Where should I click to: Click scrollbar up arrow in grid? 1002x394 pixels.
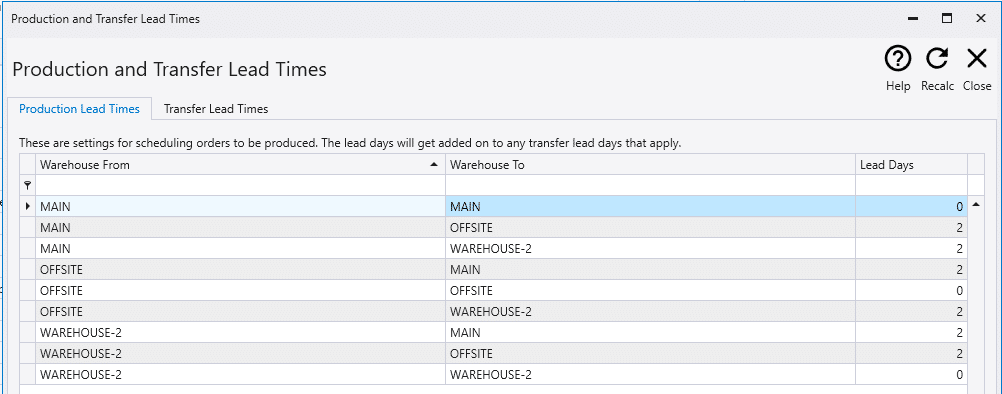[x=976, y=205]
